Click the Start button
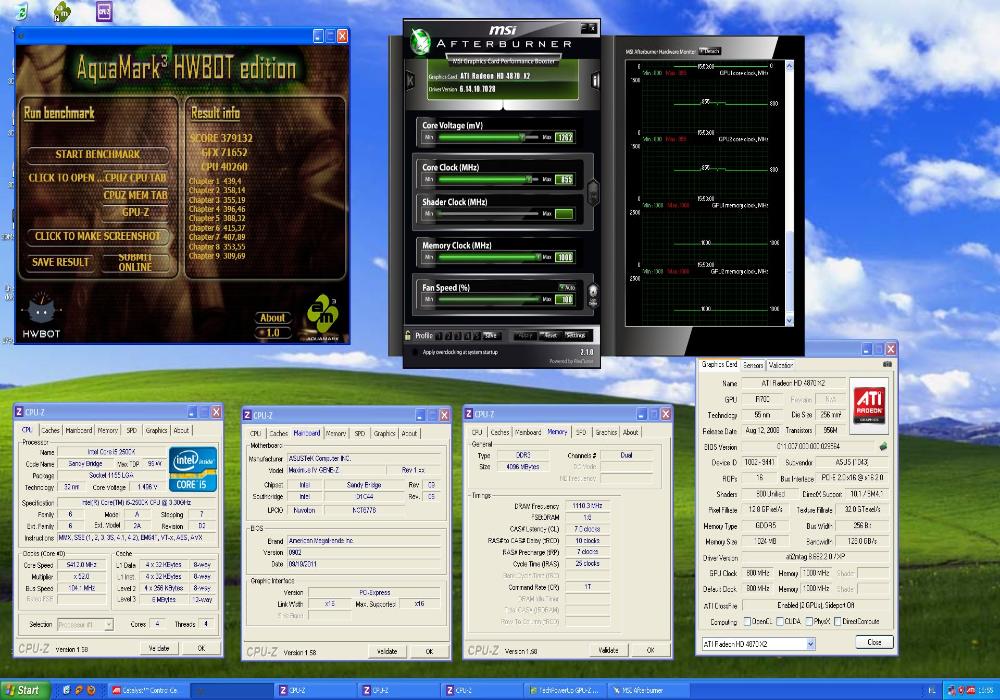This screenshot has height=700, width=1000. 23,690
